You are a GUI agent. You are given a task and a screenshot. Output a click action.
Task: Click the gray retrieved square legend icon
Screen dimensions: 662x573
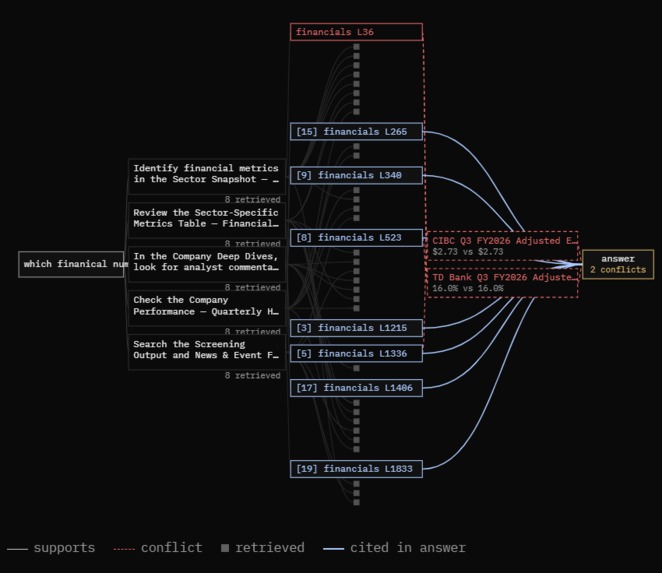(x=225, y=548)
